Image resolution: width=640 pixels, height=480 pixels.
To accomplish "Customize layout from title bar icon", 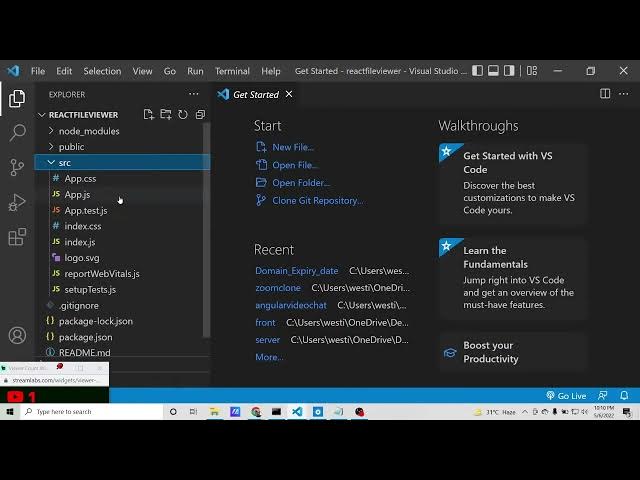I will click(x=532, y=71).
